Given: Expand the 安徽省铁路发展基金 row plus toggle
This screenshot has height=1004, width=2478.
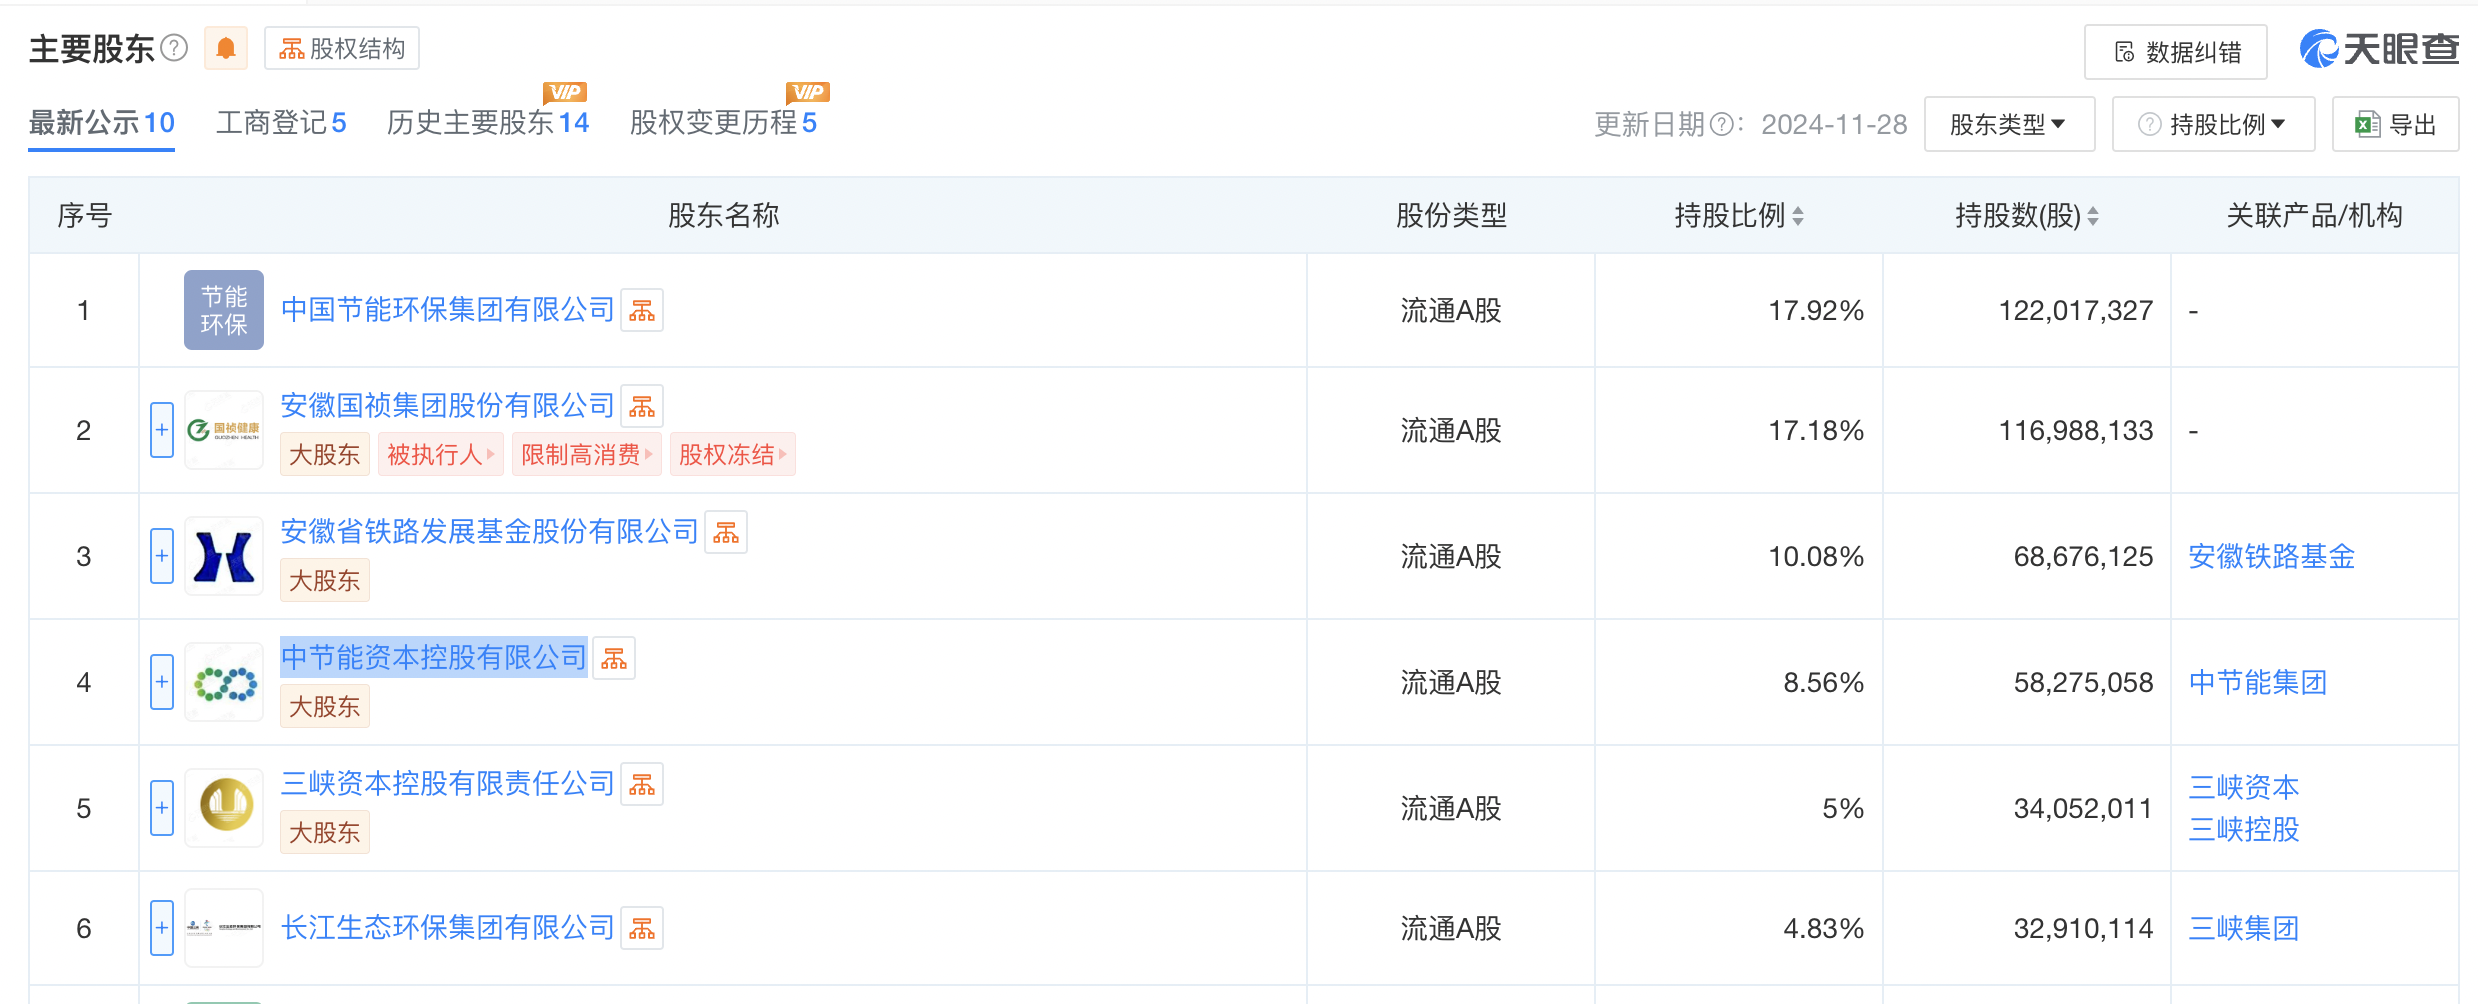Looking at the screenshot, I should point(162,556).
